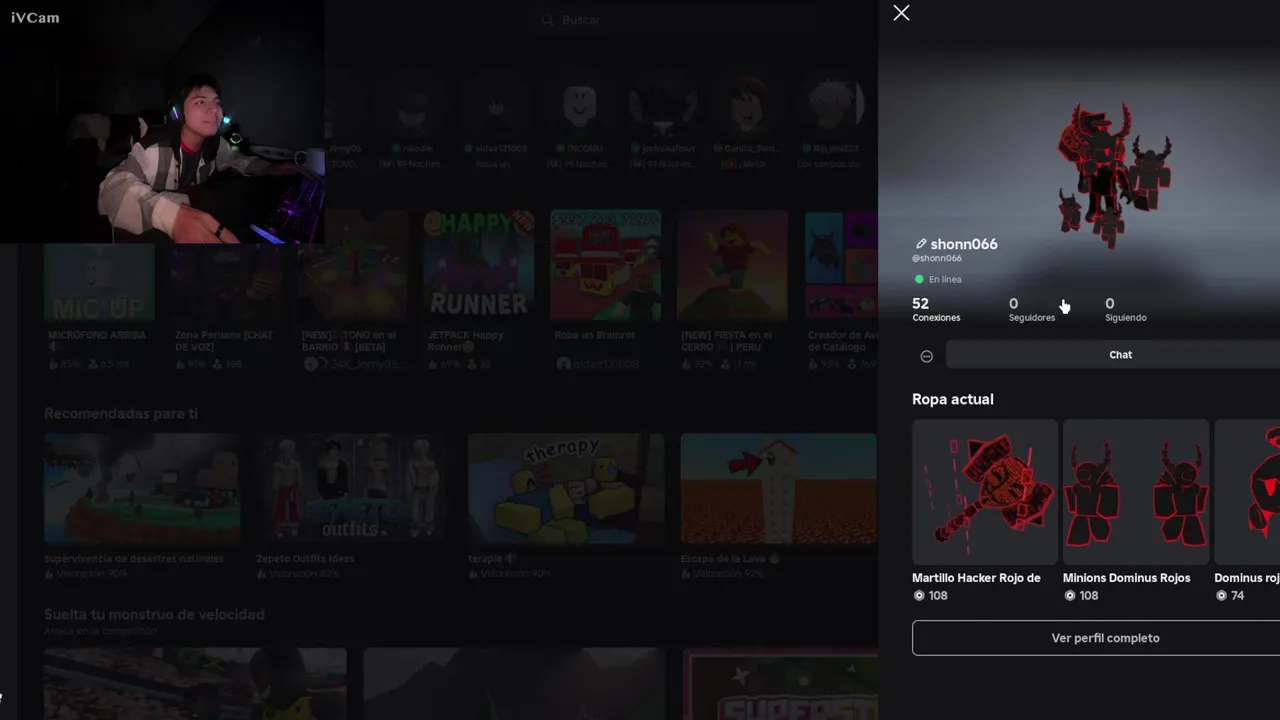Select Martillo Hacker Rojo item thumbnail

pyautogui.click(x=984, y=492)
